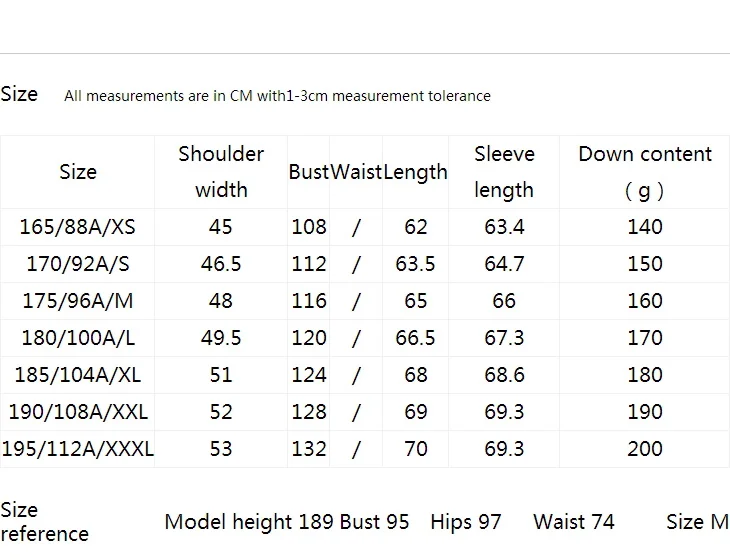Screen dimensions: 730x560
Task: Click the 175/96A/M size cell
Action: [x=78, y=301]
